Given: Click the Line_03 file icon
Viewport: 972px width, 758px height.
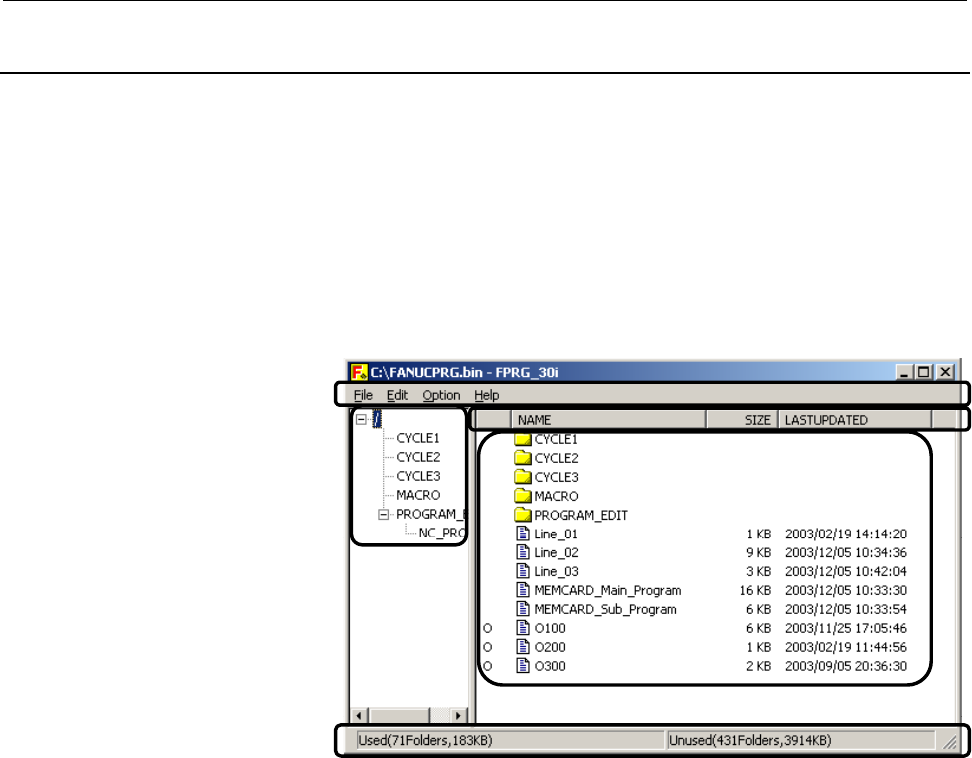Looking at the screenshot, I should [523, 571].
